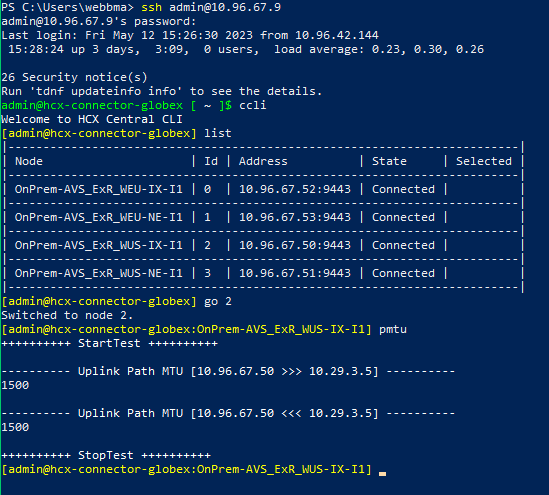The image size is (549, 495).
Task: Click the Address column header
Action: 263,161
